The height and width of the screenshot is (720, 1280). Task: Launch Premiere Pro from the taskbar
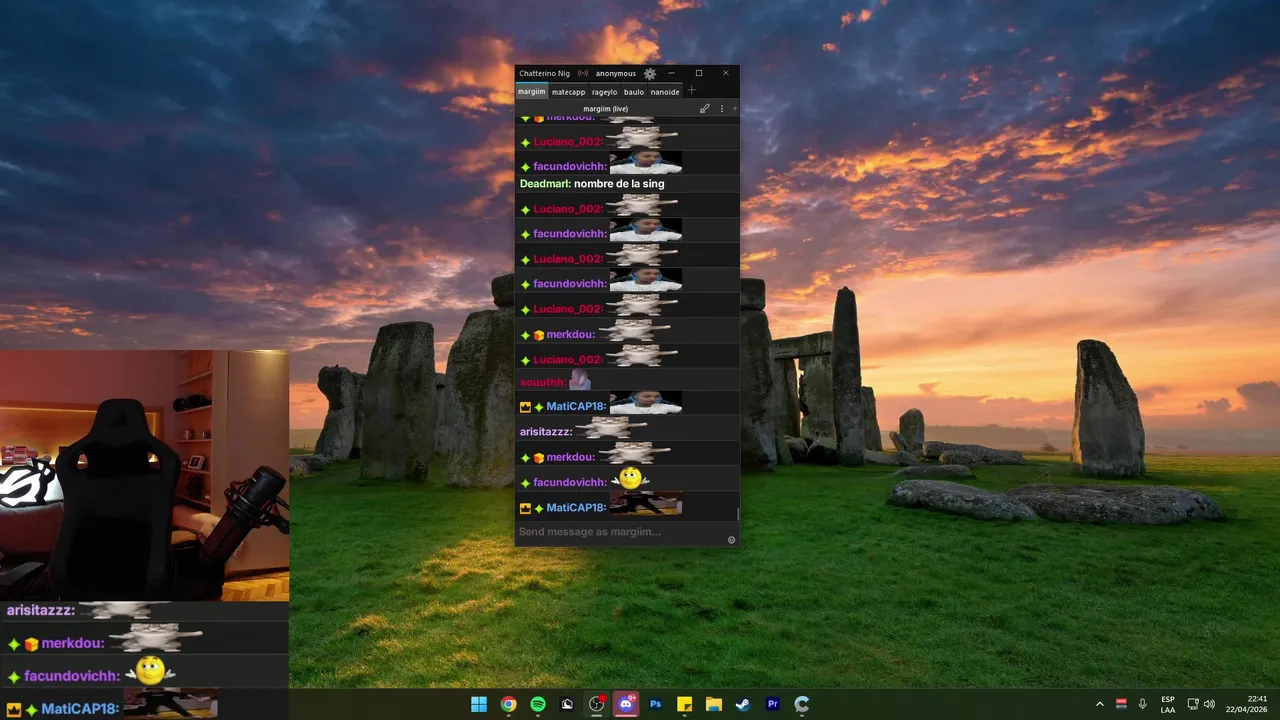(x=772, y=704)
